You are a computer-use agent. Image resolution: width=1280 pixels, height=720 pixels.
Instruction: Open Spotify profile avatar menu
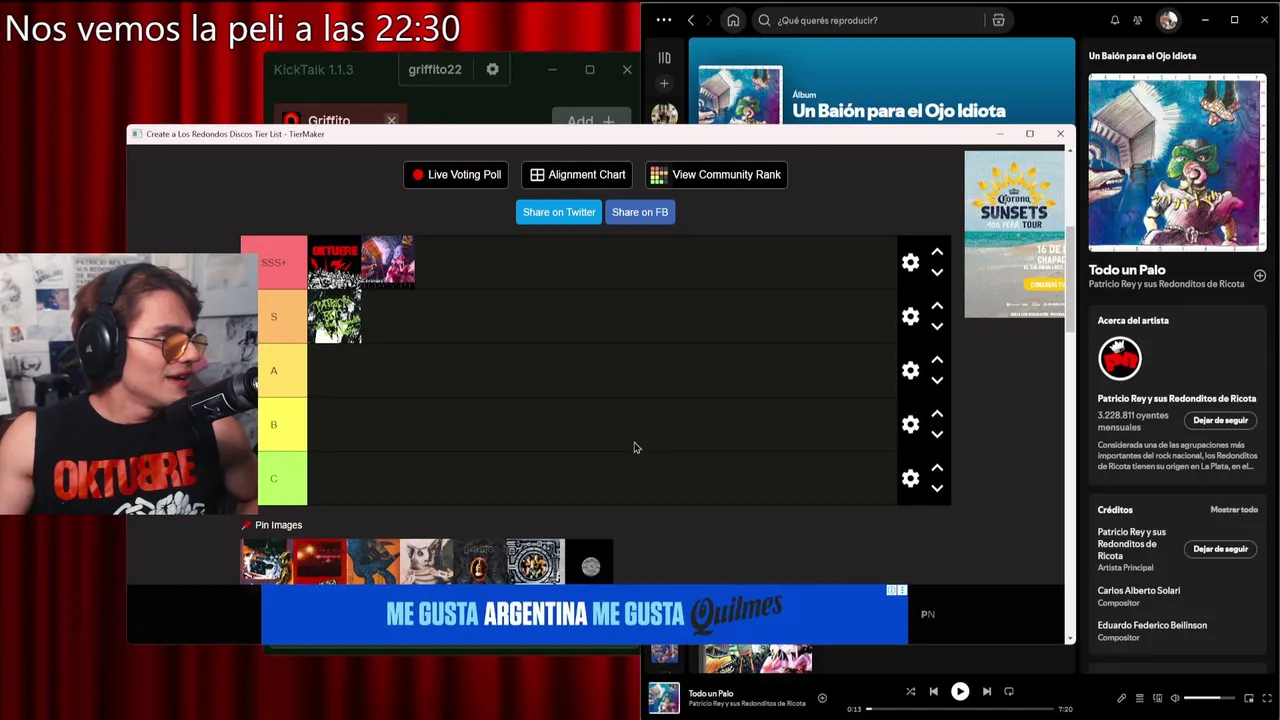1168,20
